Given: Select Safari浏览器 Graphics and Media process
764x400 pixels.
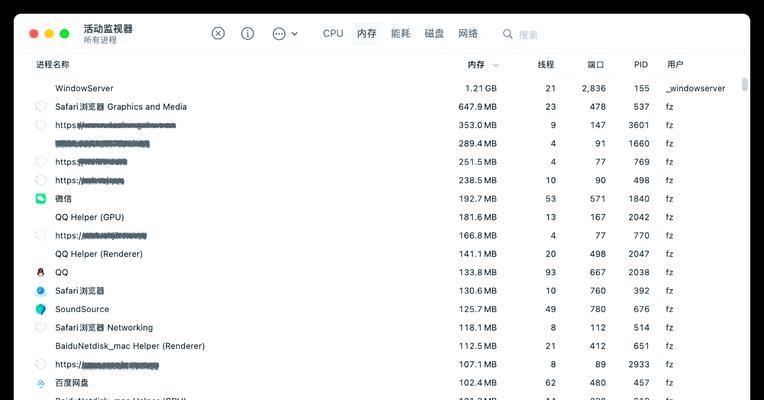Looking at the screenshot, I should [121, 107].
